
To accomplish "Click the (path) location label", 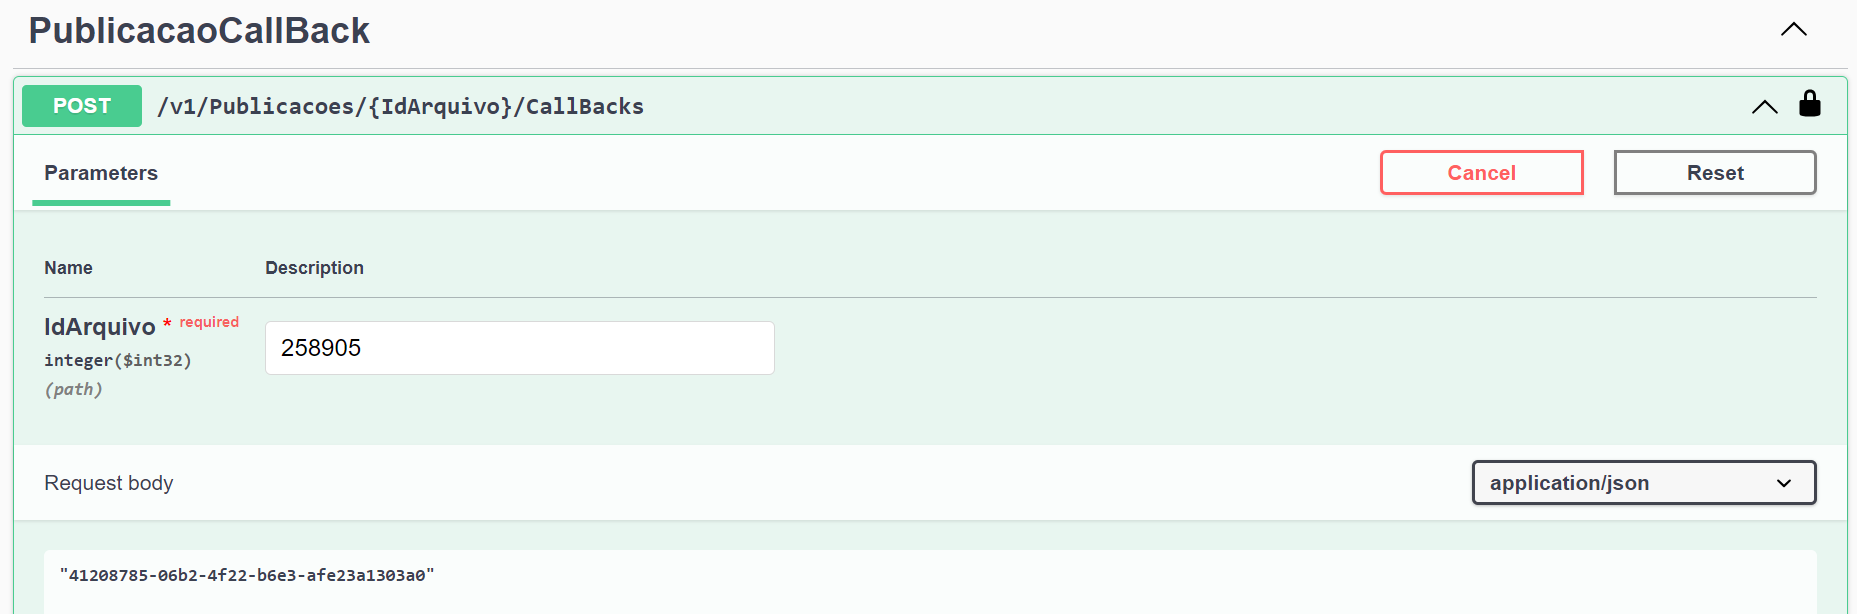I will tap(73, 389).
